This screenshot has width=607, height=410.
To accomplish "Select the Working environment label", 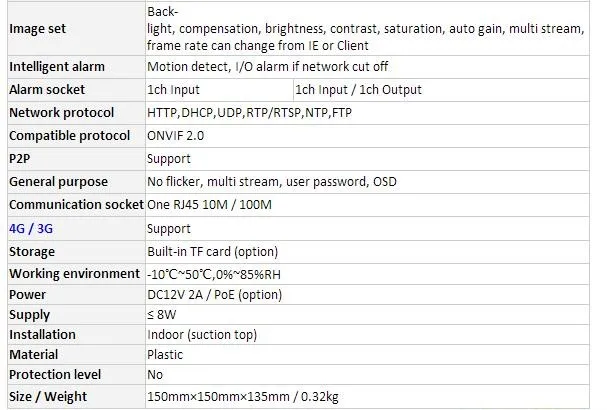I will [74, 274].
